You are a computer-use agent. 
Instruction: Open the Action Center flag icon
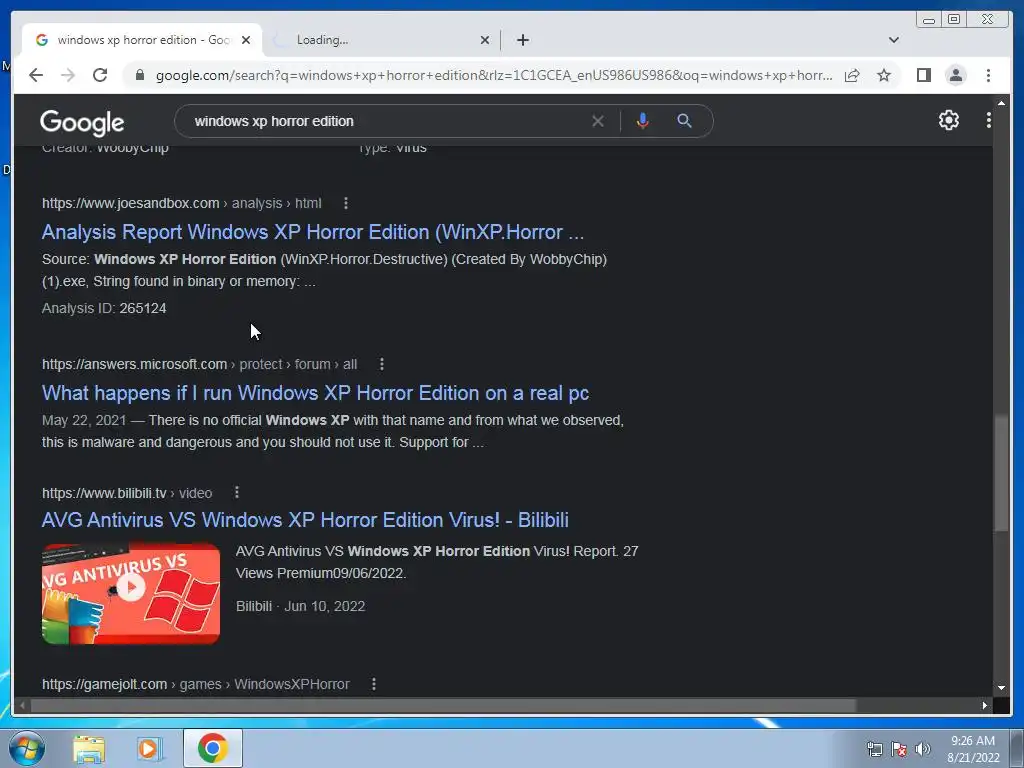(x=899, y=749)
